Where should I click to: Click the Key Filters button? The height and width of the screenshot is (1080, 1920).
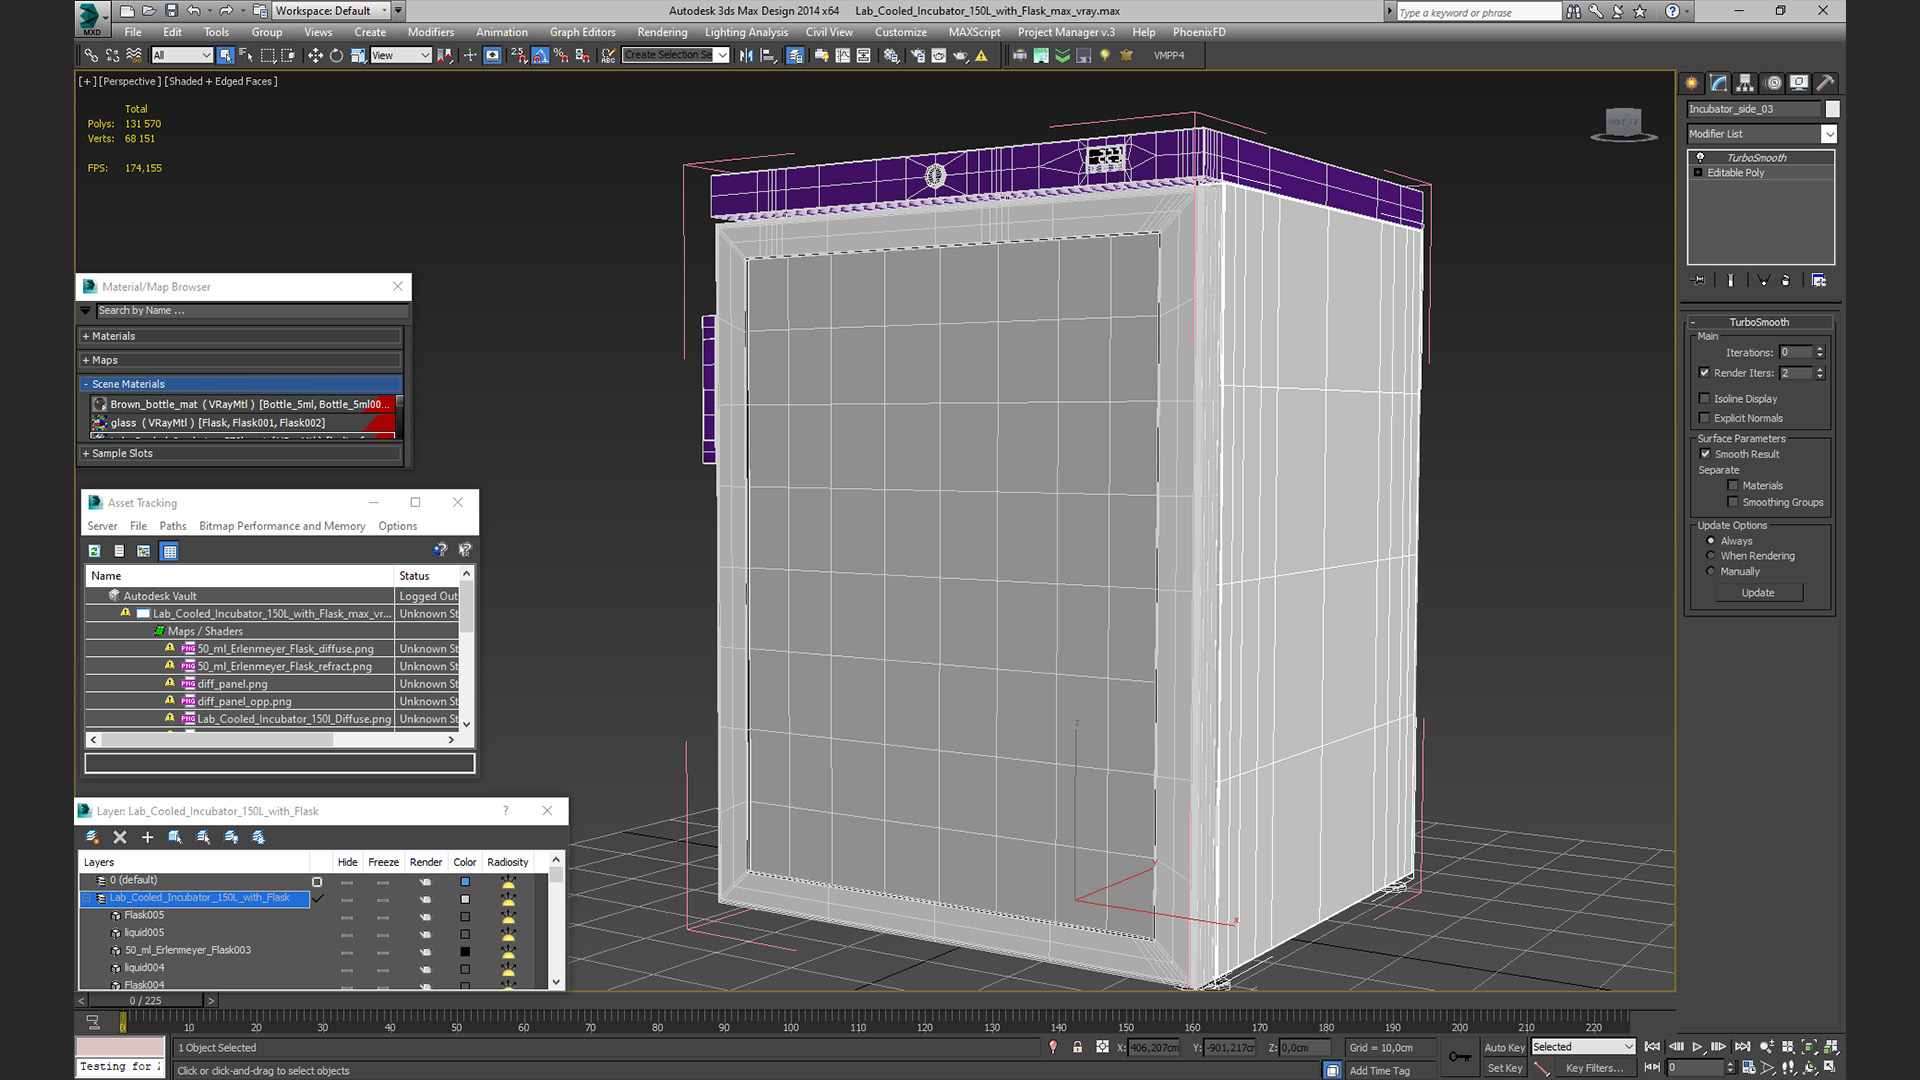(1594, 1068)
